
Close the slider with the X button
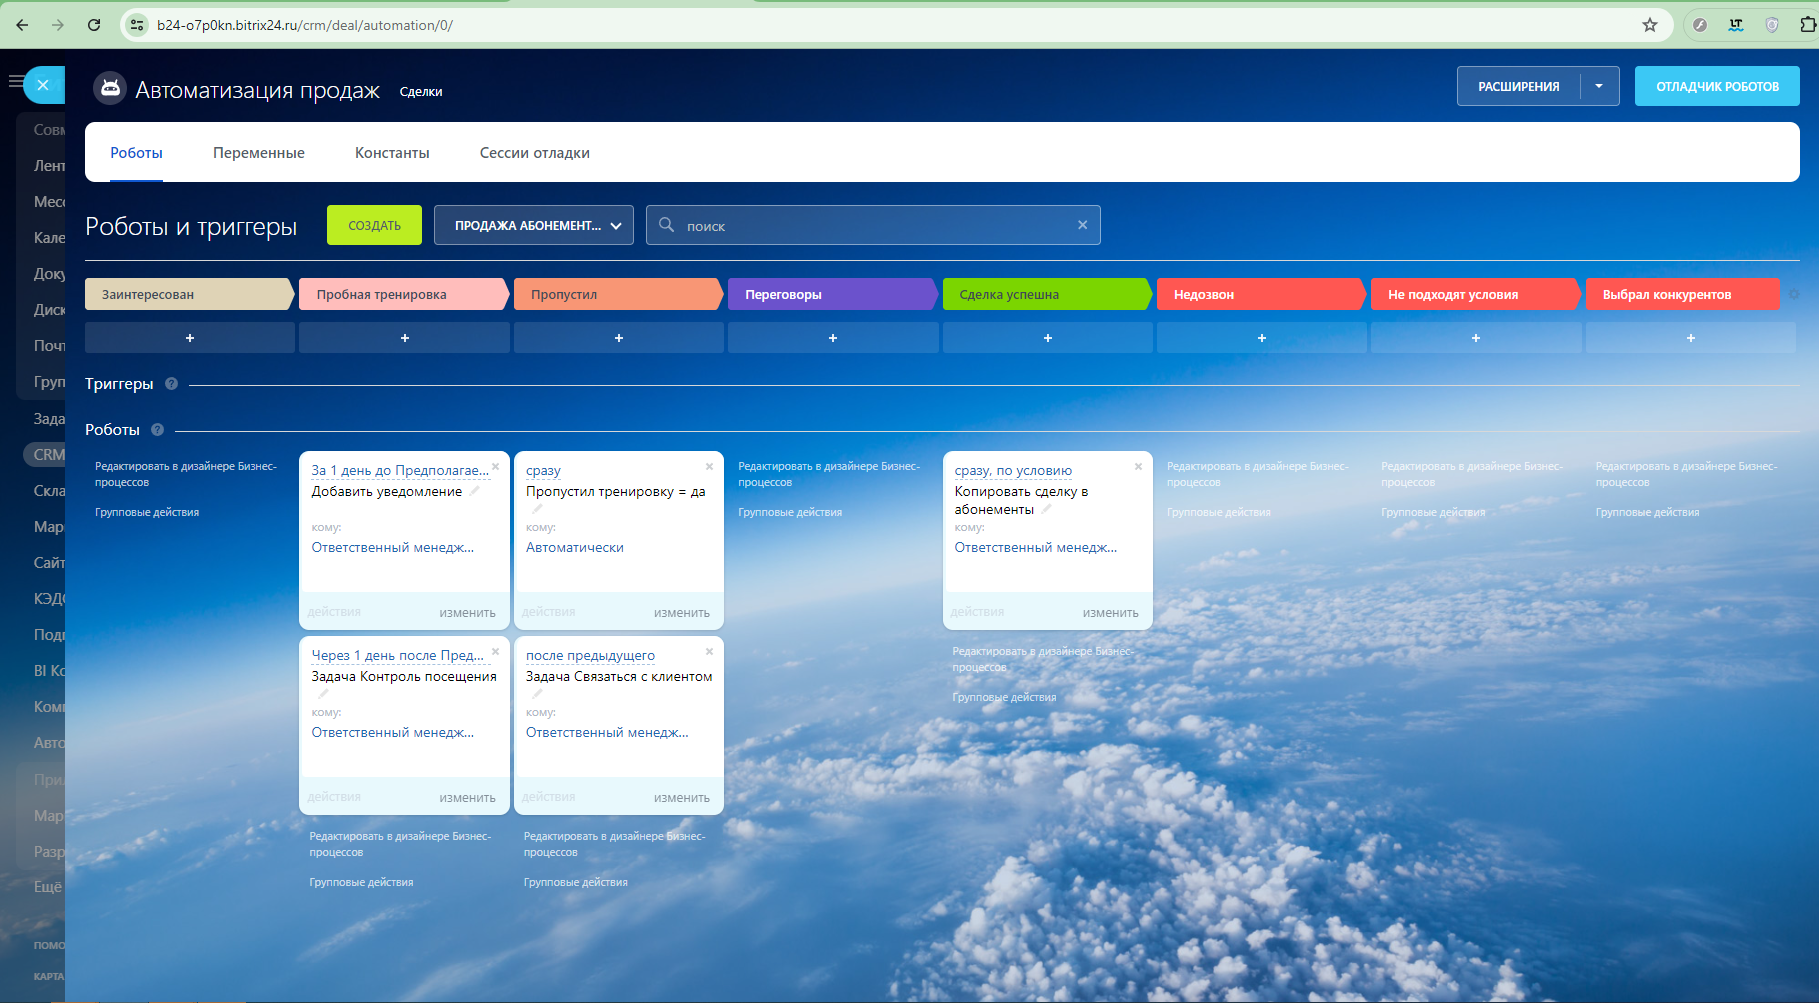(43, 86)
